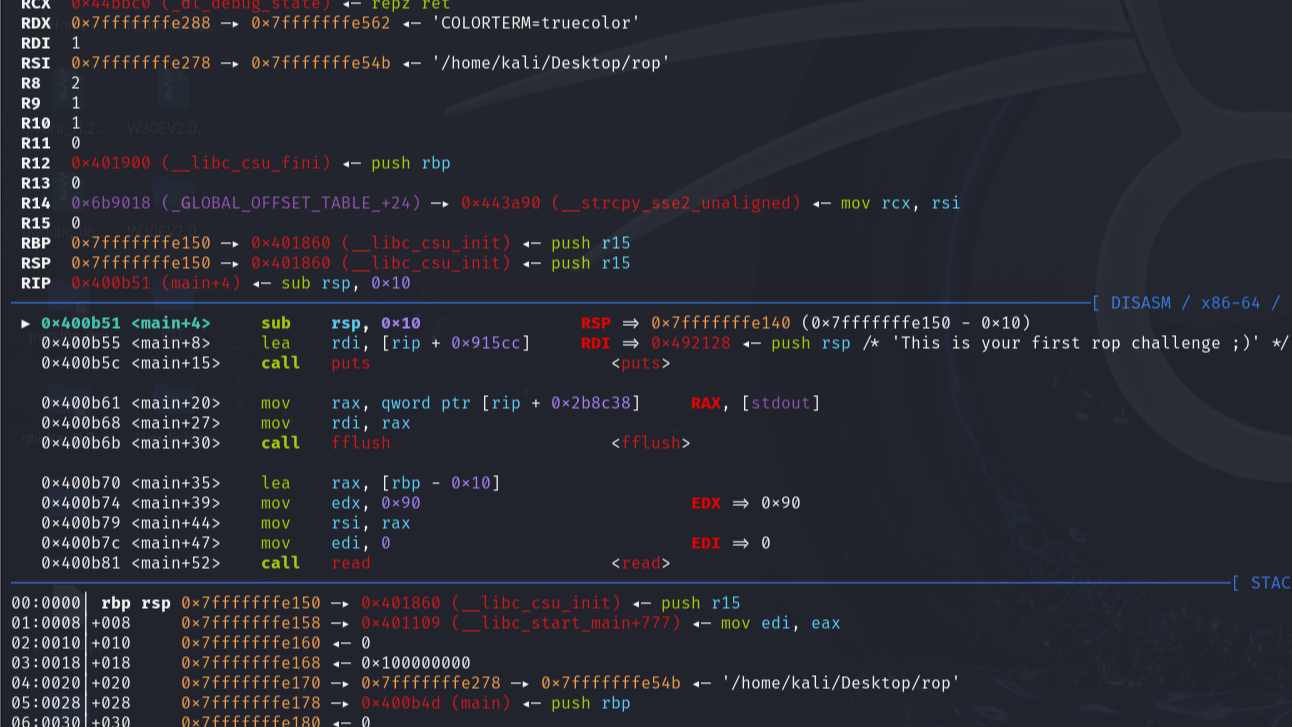Select stack address 0x7fffffffe180 in row 06

point(251,721)
